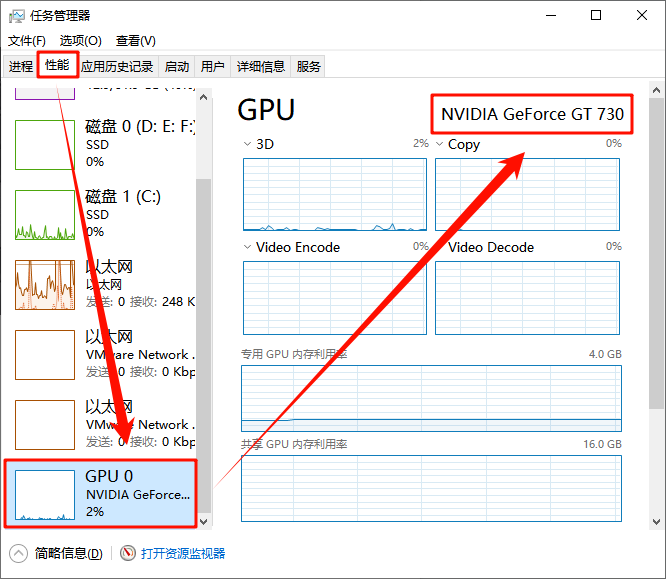666x579 pixels.
Task: Switch to the 应用历史记录 tab
Action: pos(117,66)
